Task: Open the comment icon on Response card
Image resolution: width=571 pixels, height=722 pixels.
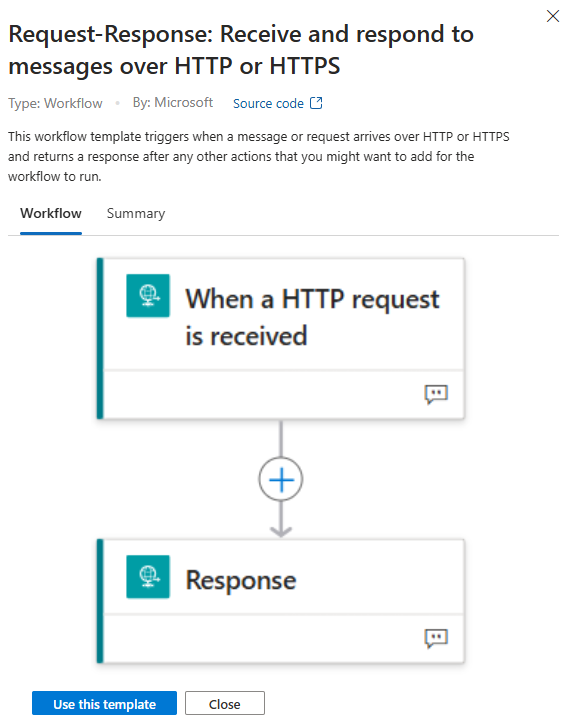Action: coord(436,638)
